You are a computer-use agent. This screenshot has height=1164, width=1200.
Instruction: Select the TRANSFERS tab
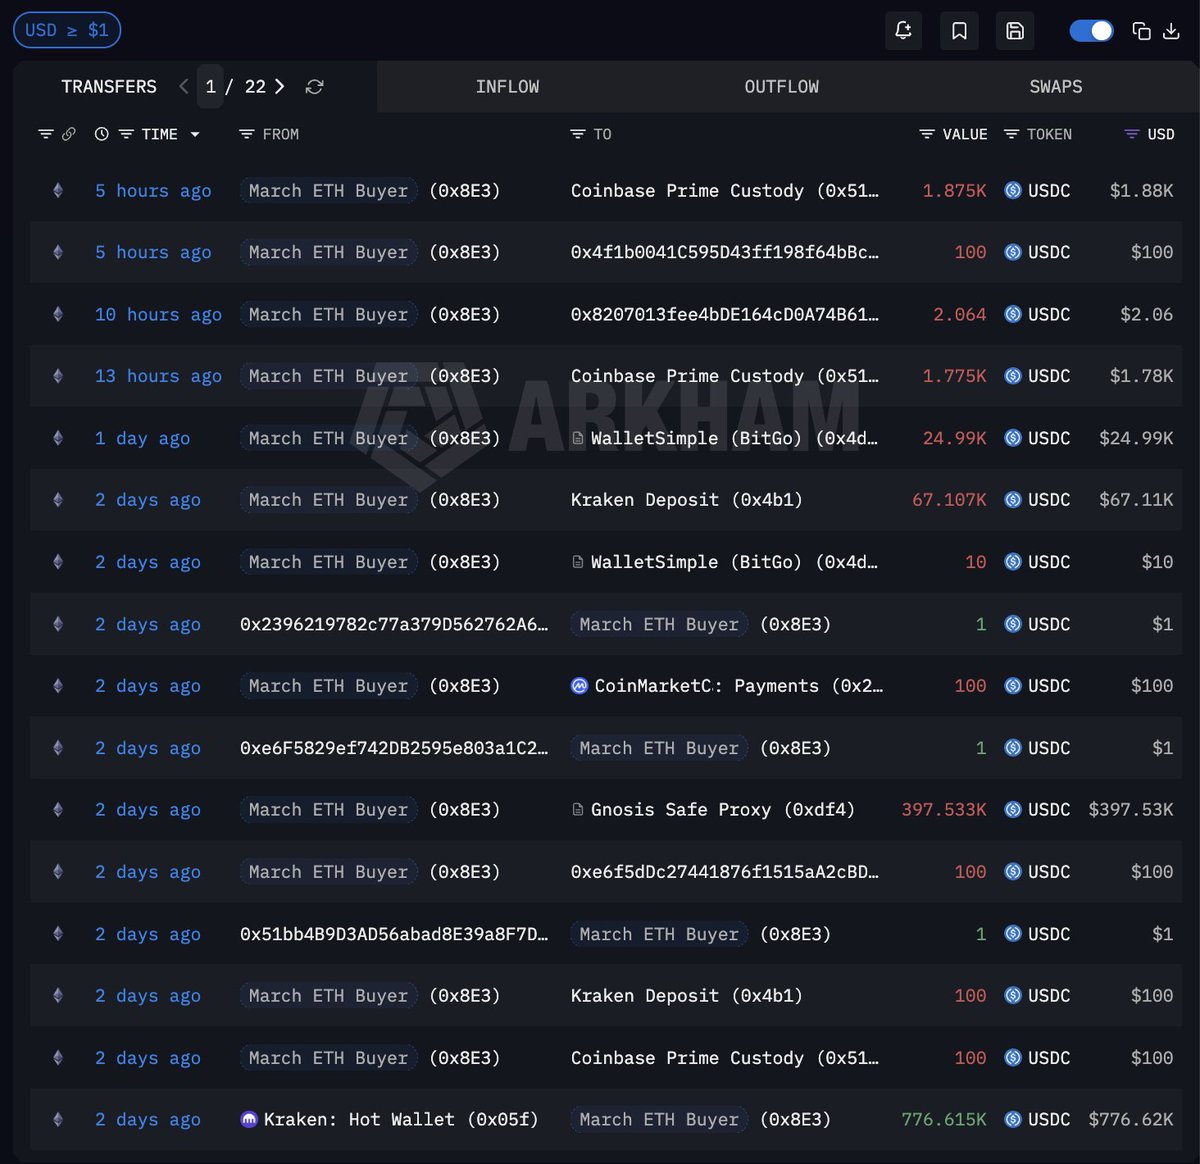point(109,87)
